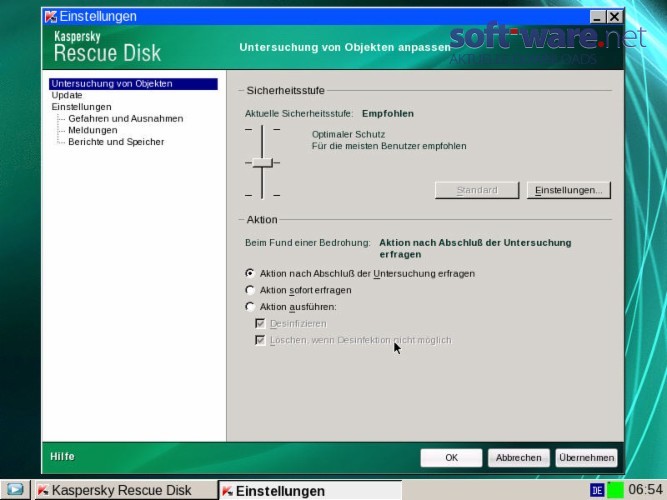Click the Kaspersky icon on the Einstellungen taskbar button

point(227,491)
